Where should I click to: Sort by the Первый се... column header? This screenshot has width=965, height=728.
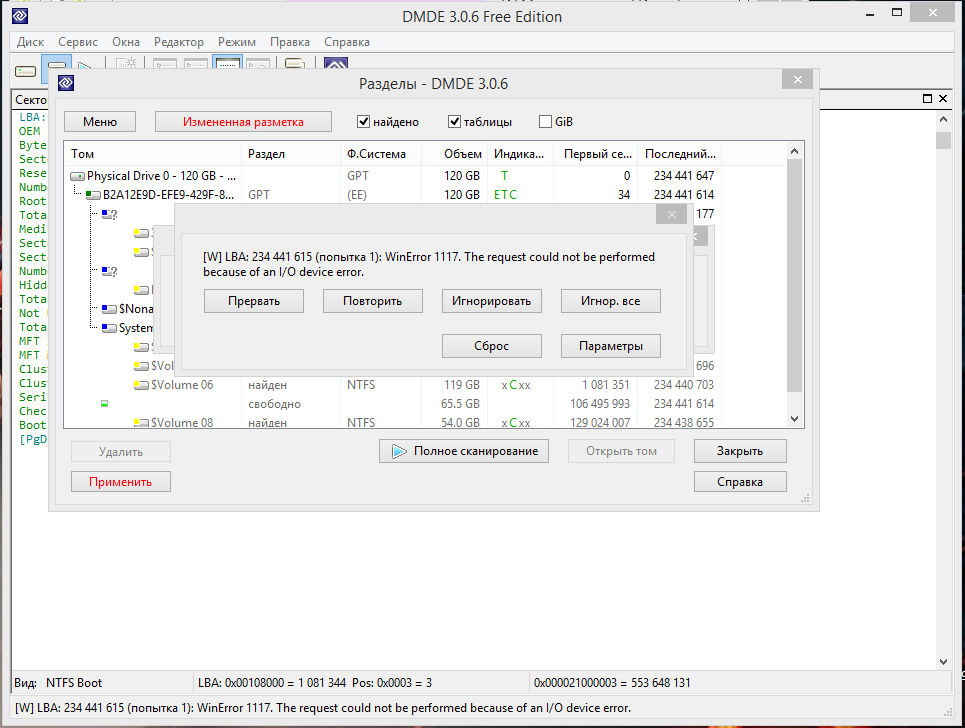point(596,154)
